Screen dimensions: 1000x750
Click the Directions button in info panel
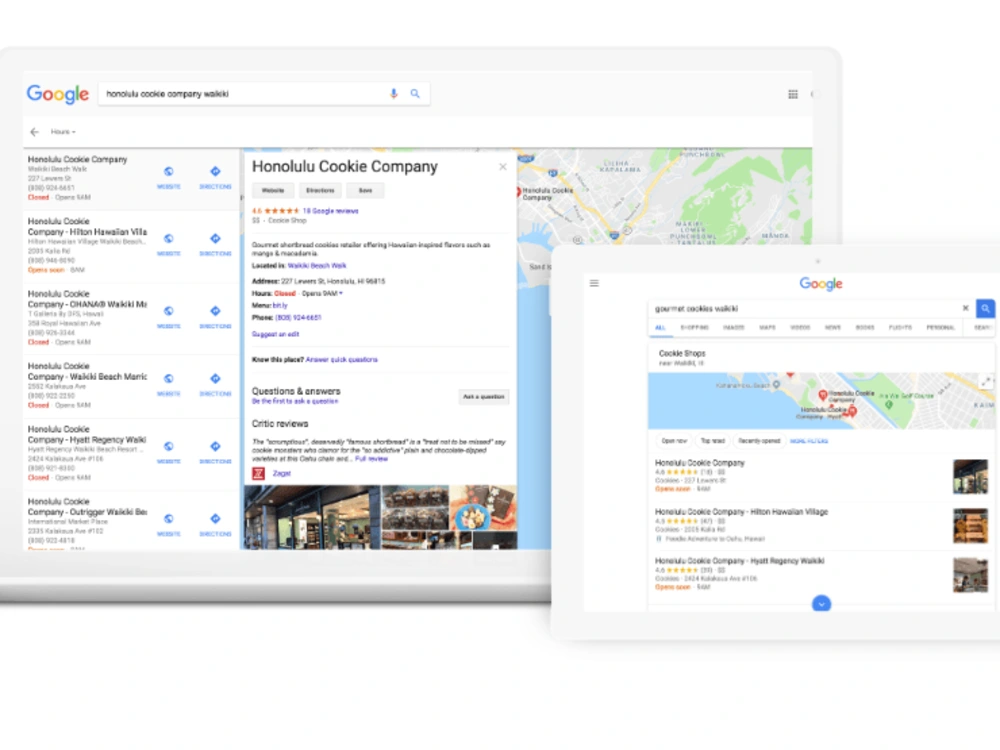(320, 191)
